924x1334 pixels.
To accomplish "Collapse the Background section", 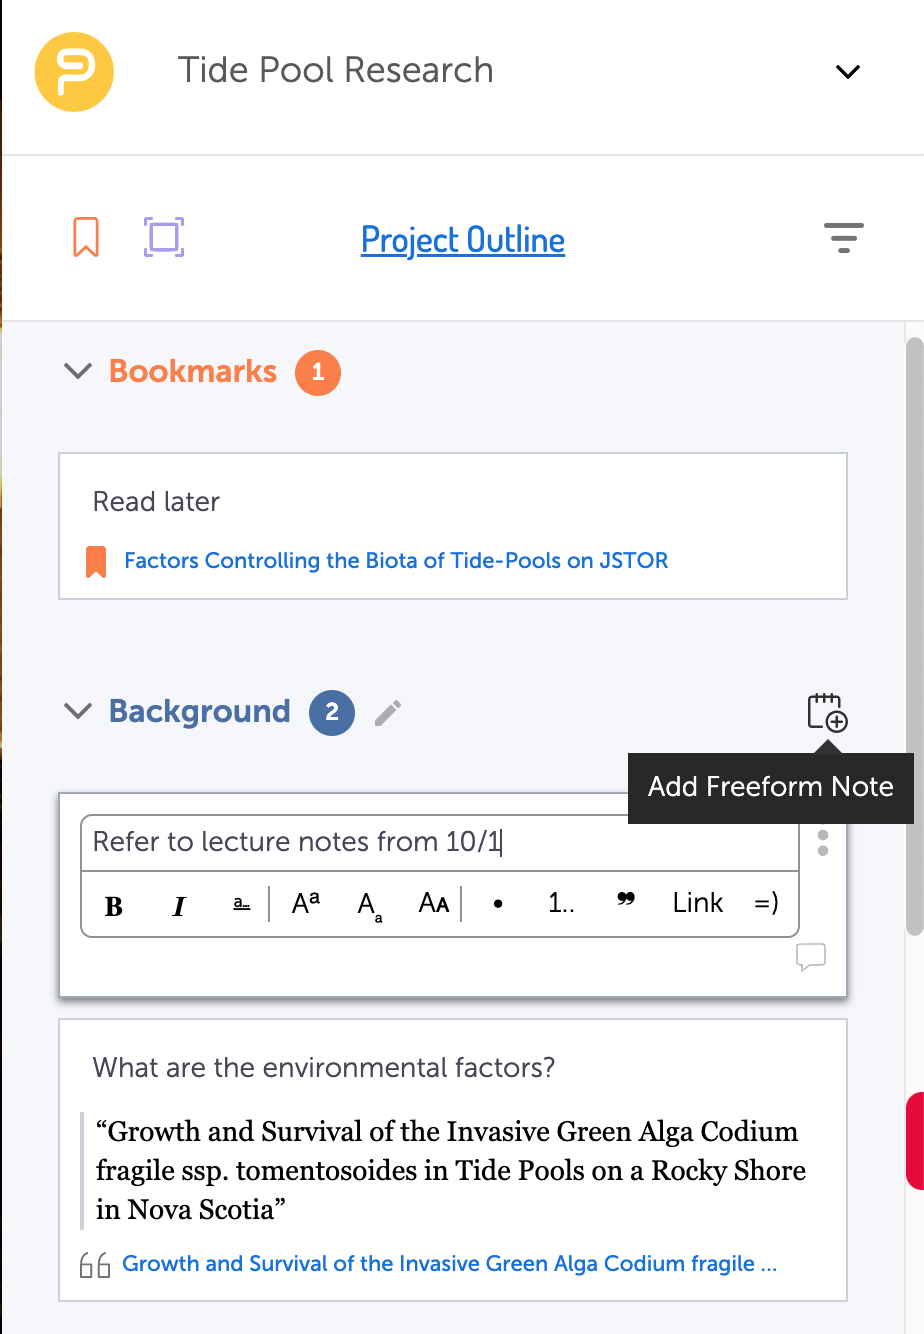I will (78, 711).
